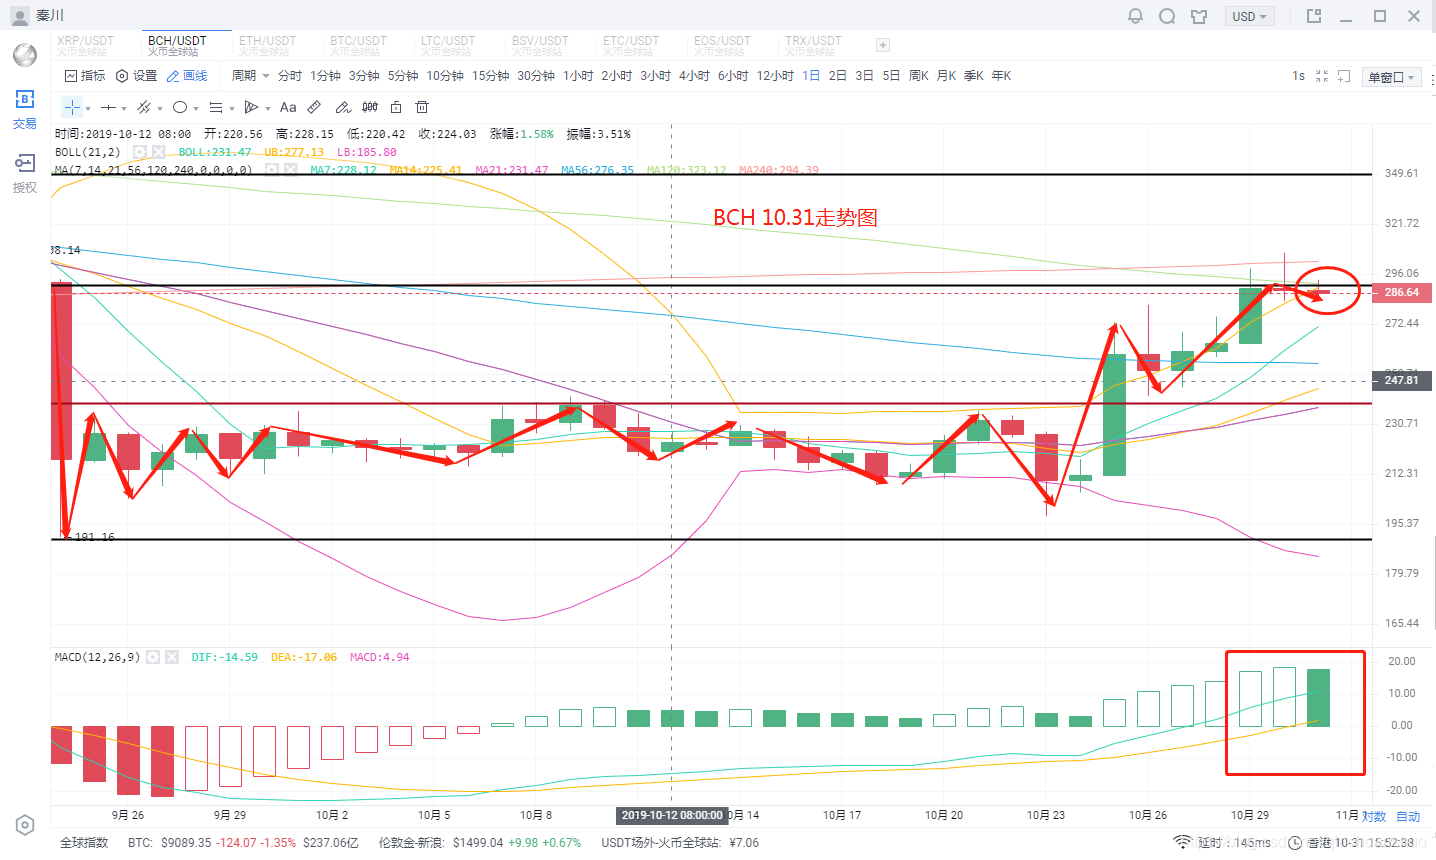The width and height of the screenshot is (1436, 860).
Task: Select the ellipse shape tool
Action: click(180, 107)
